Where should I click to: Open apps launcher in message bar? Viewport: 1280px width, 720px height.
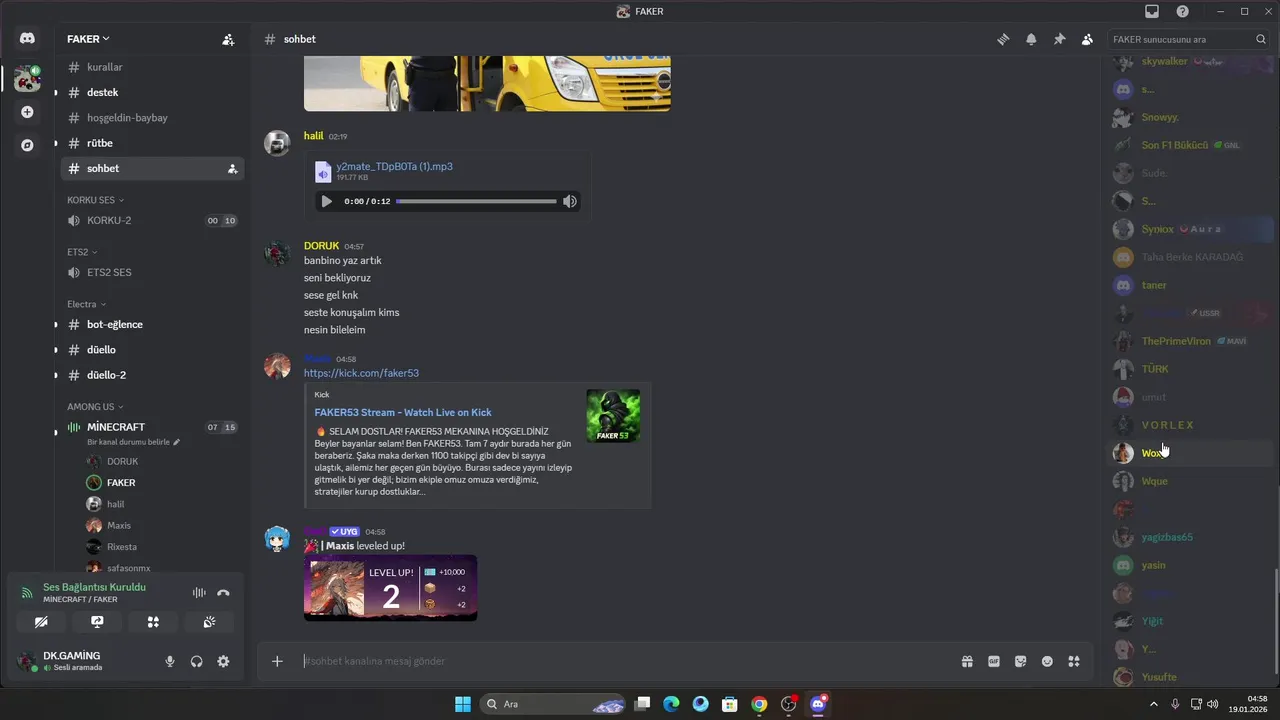pos(1074,661)
